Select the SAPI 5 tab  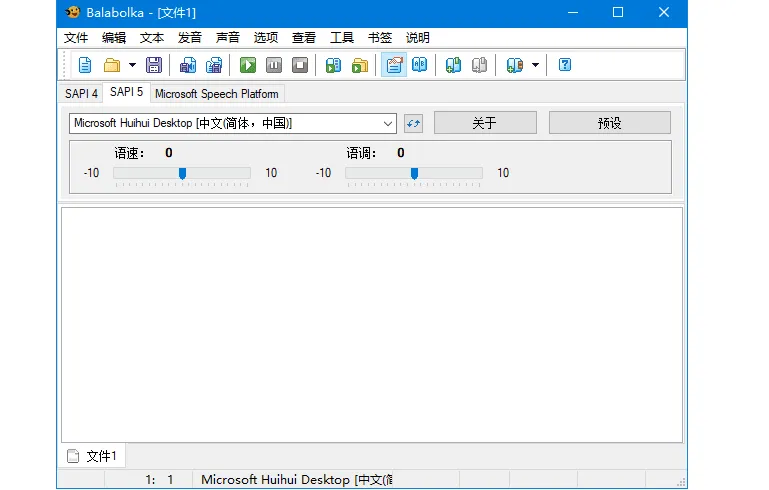(x=127, y=92)
